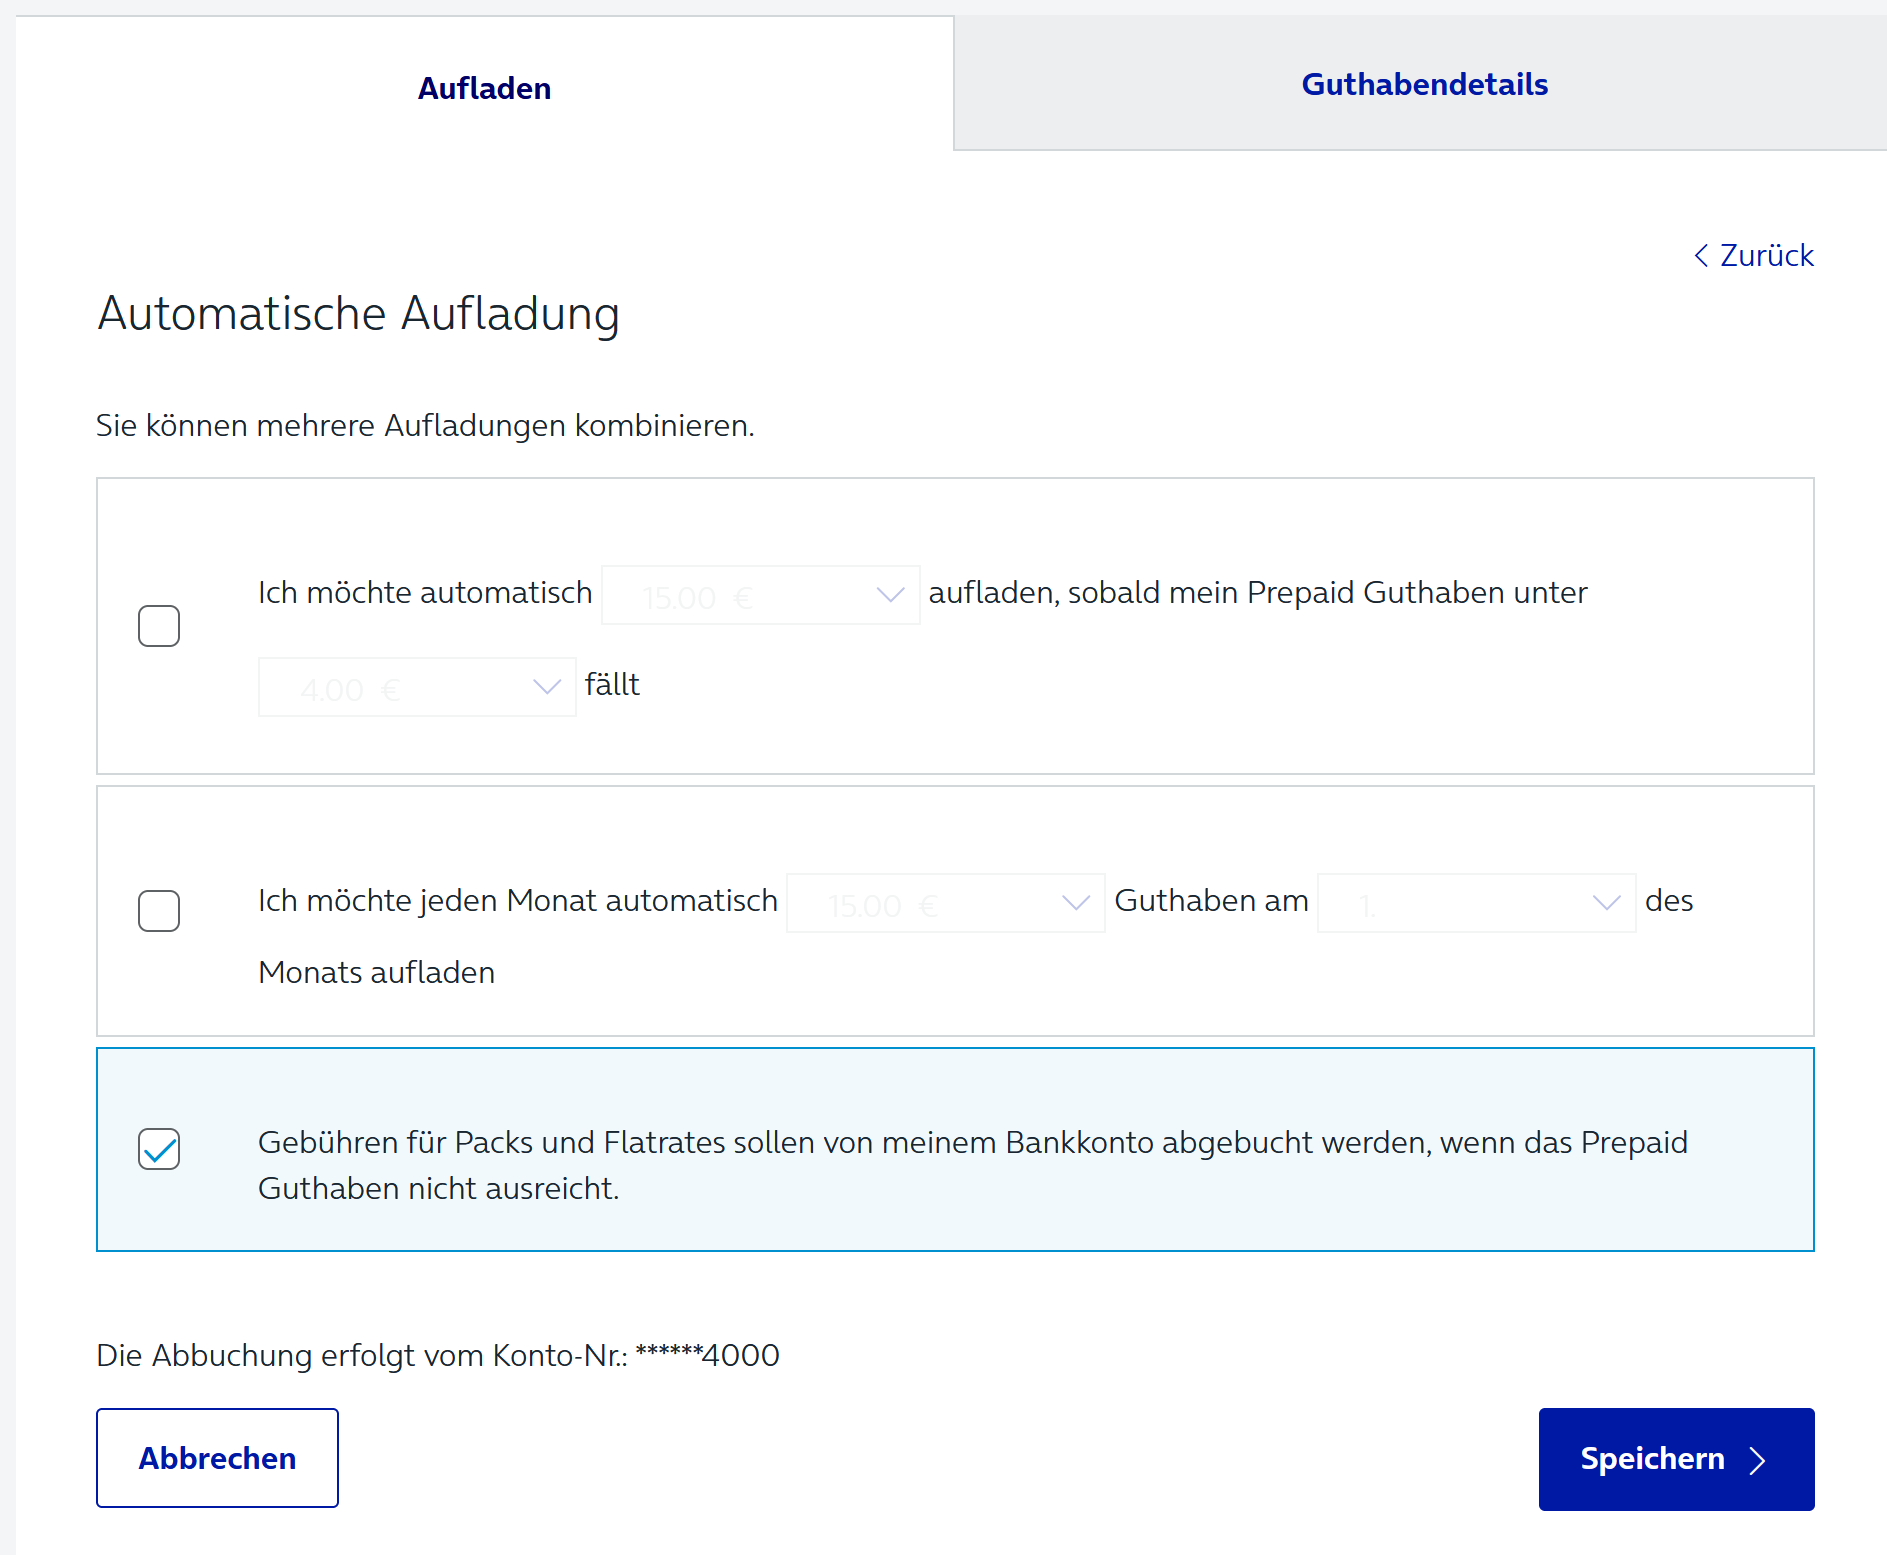The image size is (1887, 1555).
Task: Click the 'Gebühren für Packs und Flatrates' label text
Action: click(x=971, y=1143)
